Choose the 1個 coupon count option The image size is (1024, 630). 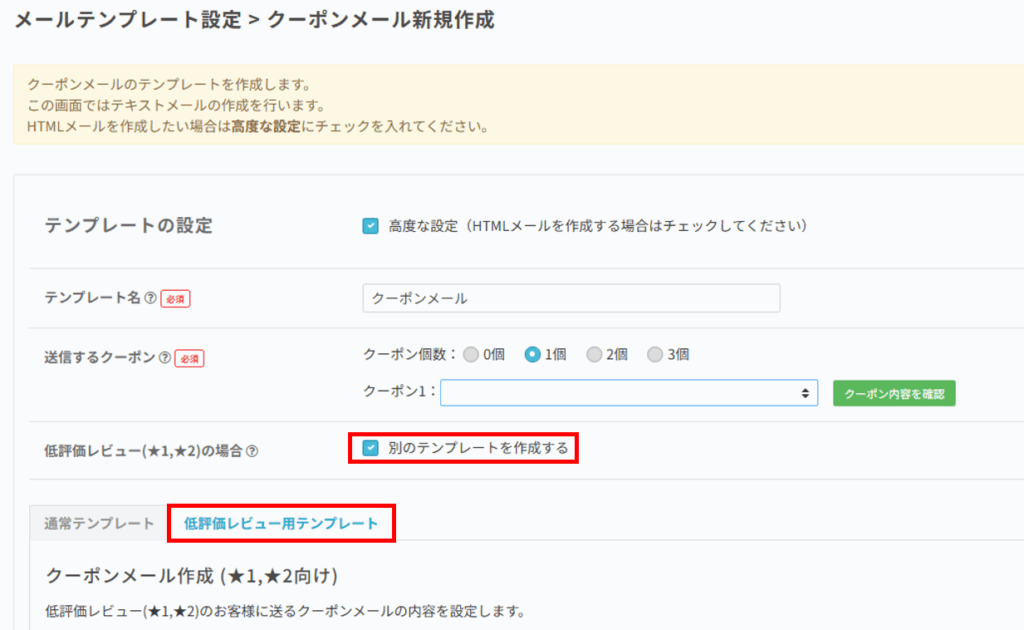click(x=533, y=354)
